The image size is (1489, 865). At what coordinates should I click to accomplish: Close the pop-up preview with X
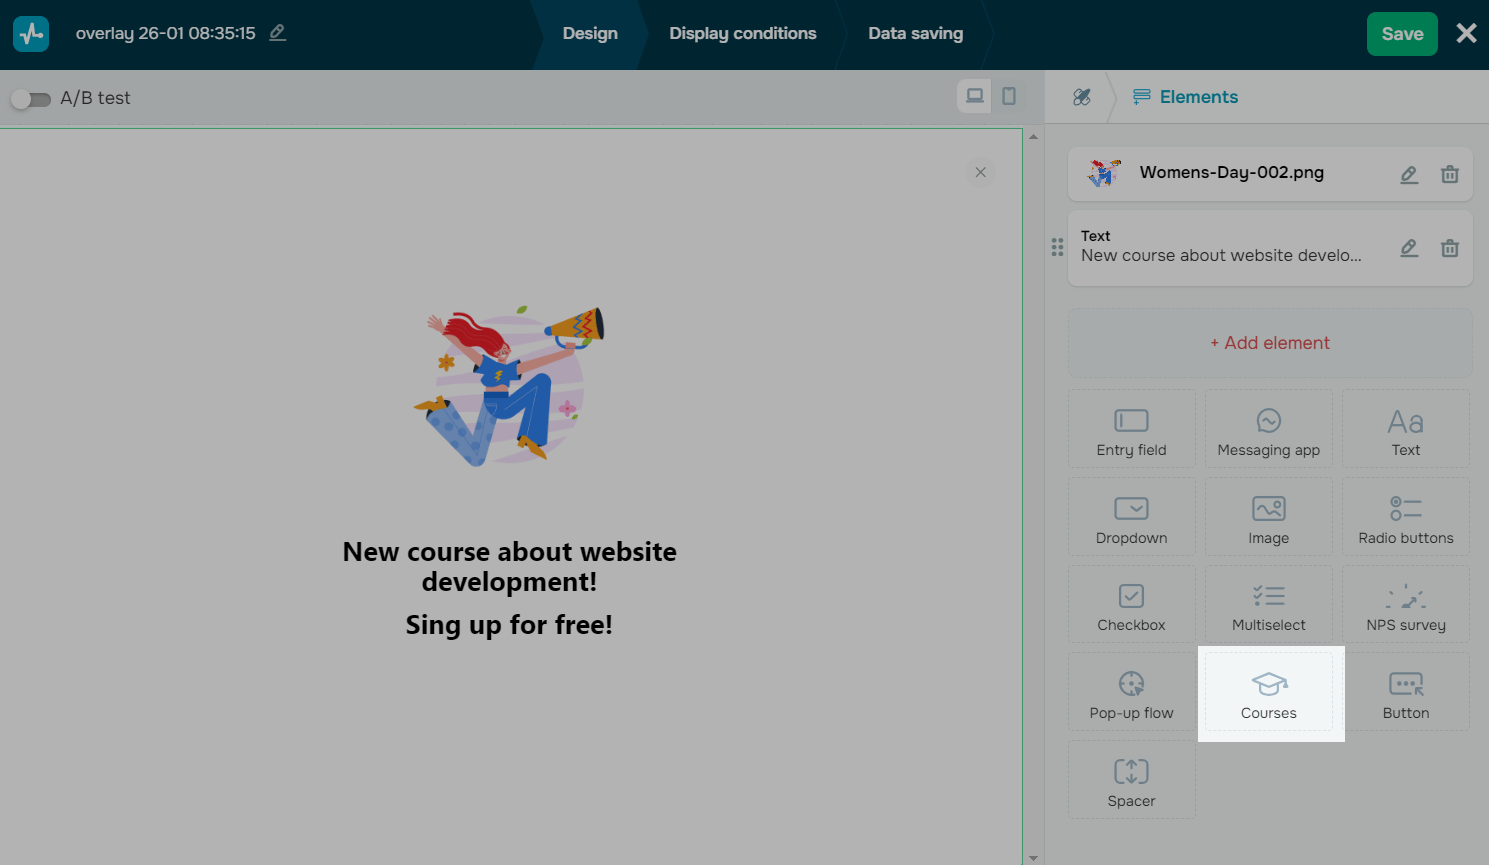point(981,172)
